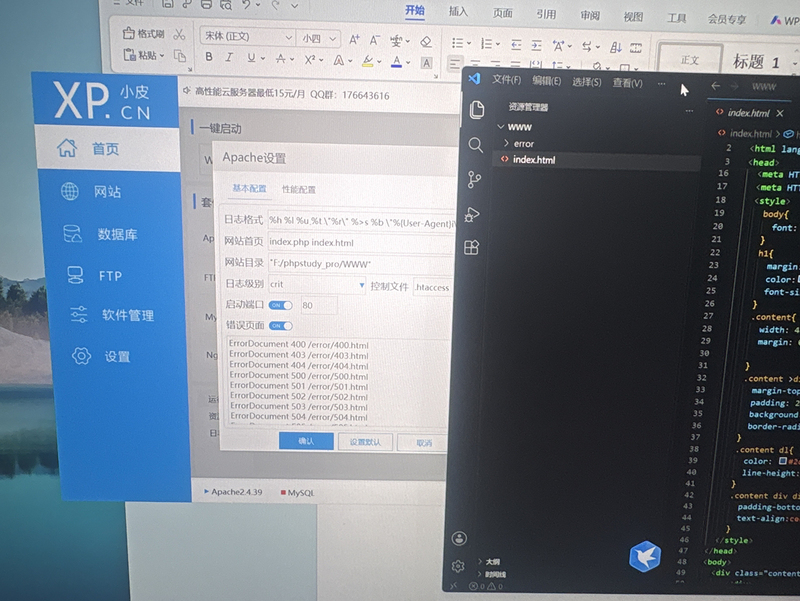Click the Decrease indent icon in WPS
The height and width of the screenshot is (601, 800).
tap(516, 45)
